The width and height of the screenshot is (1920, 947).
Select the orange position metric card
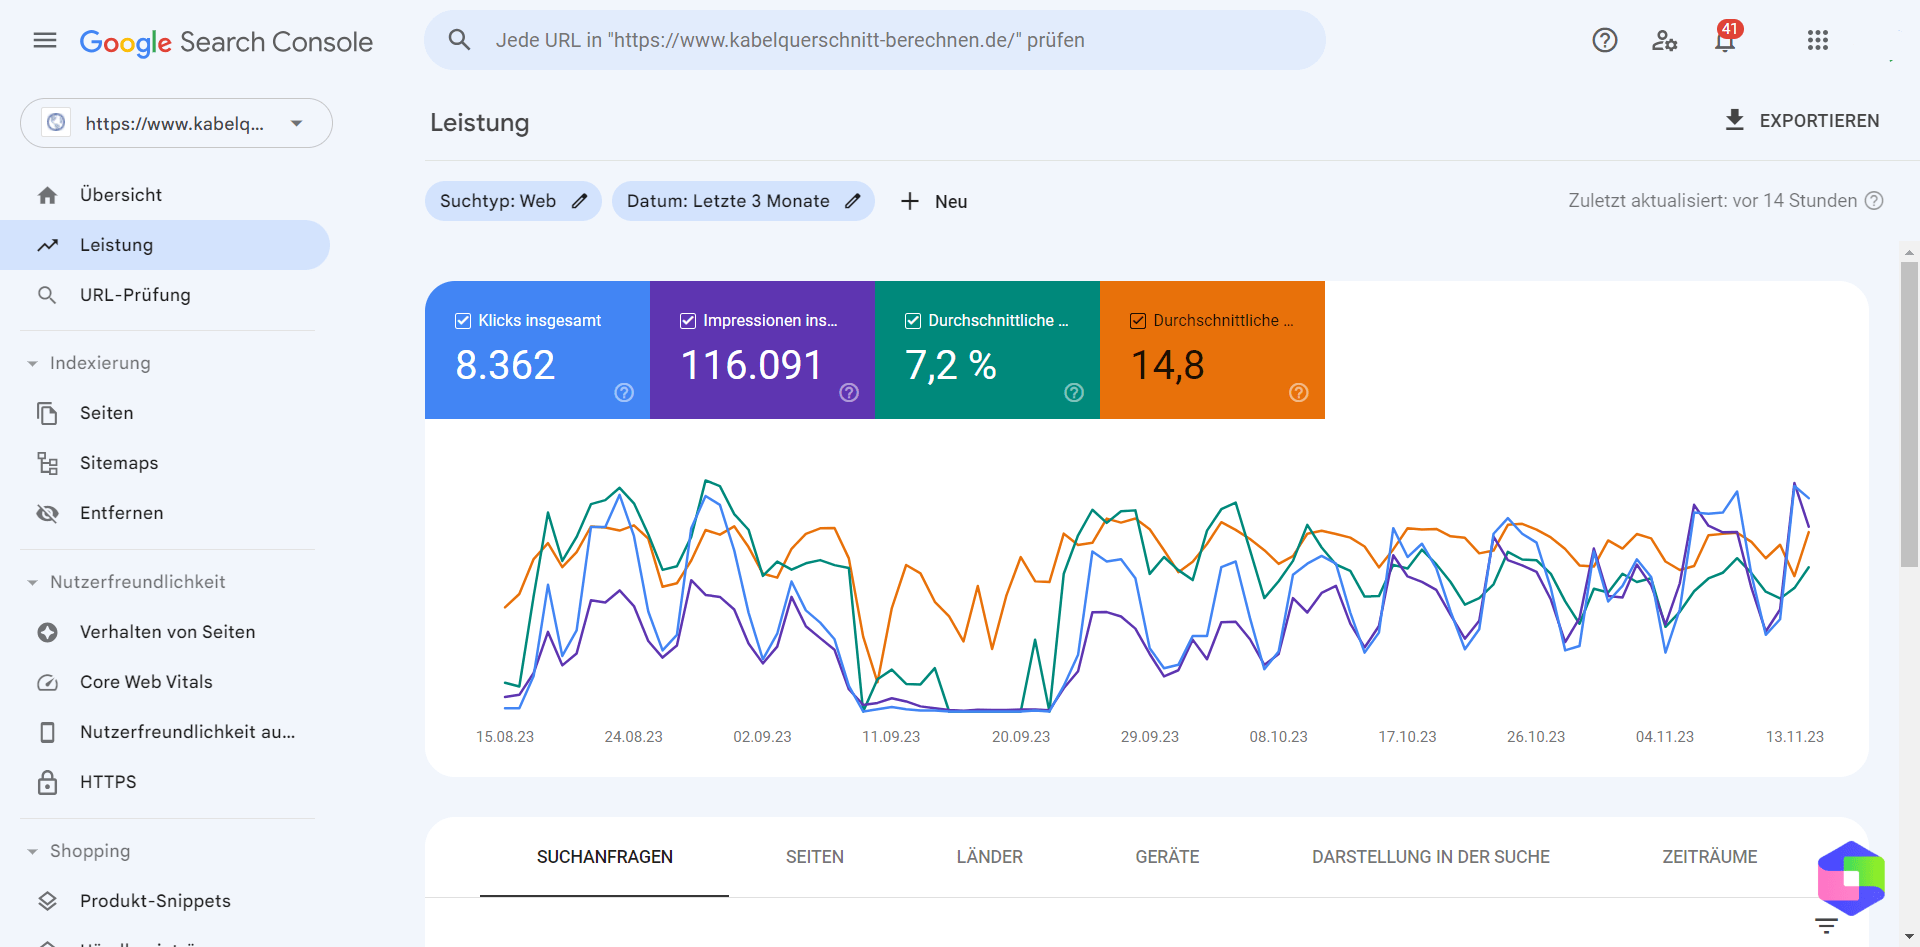pyautogui.click(x=1212, y=350)
